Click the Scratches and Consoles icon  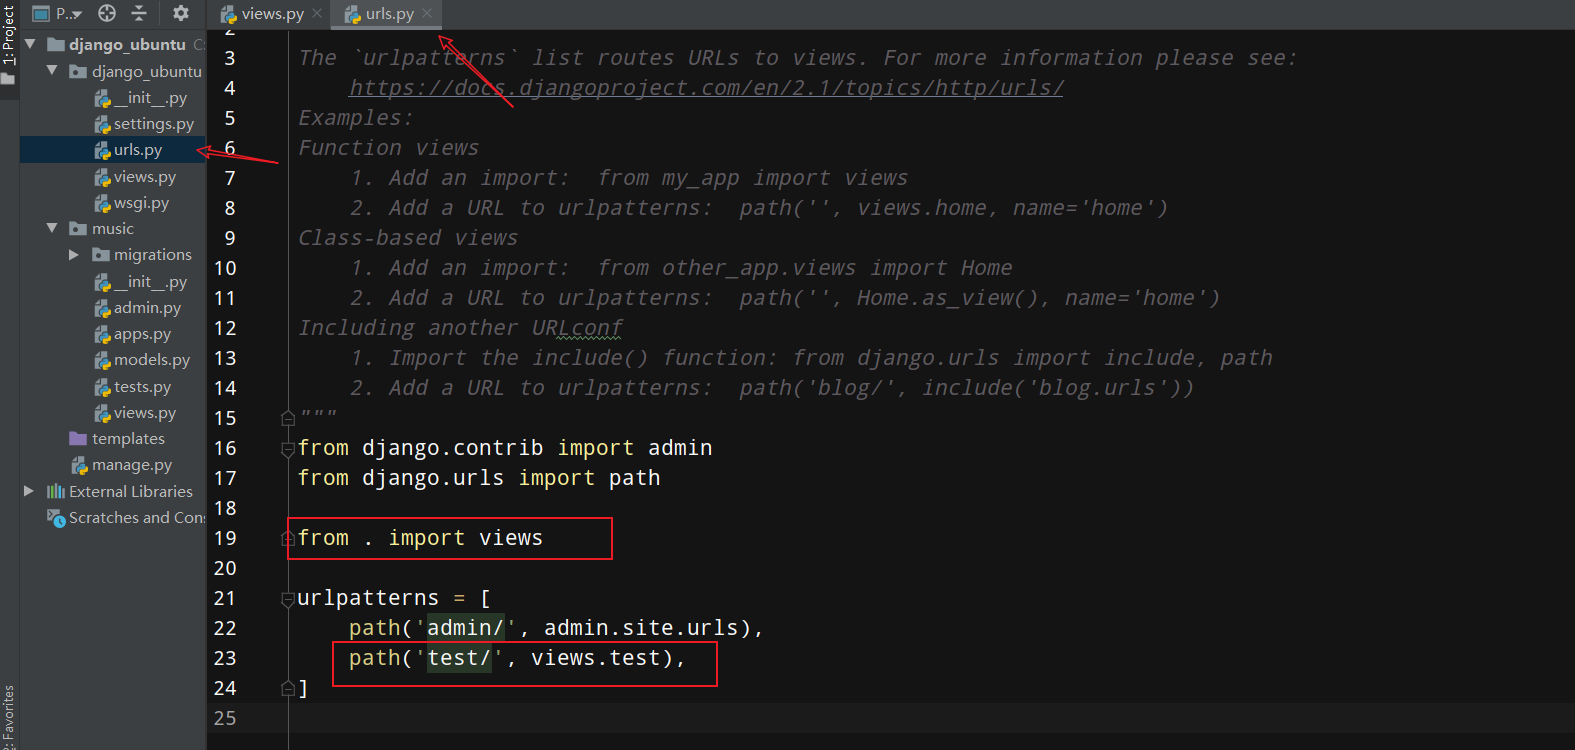tap(56, 518)
